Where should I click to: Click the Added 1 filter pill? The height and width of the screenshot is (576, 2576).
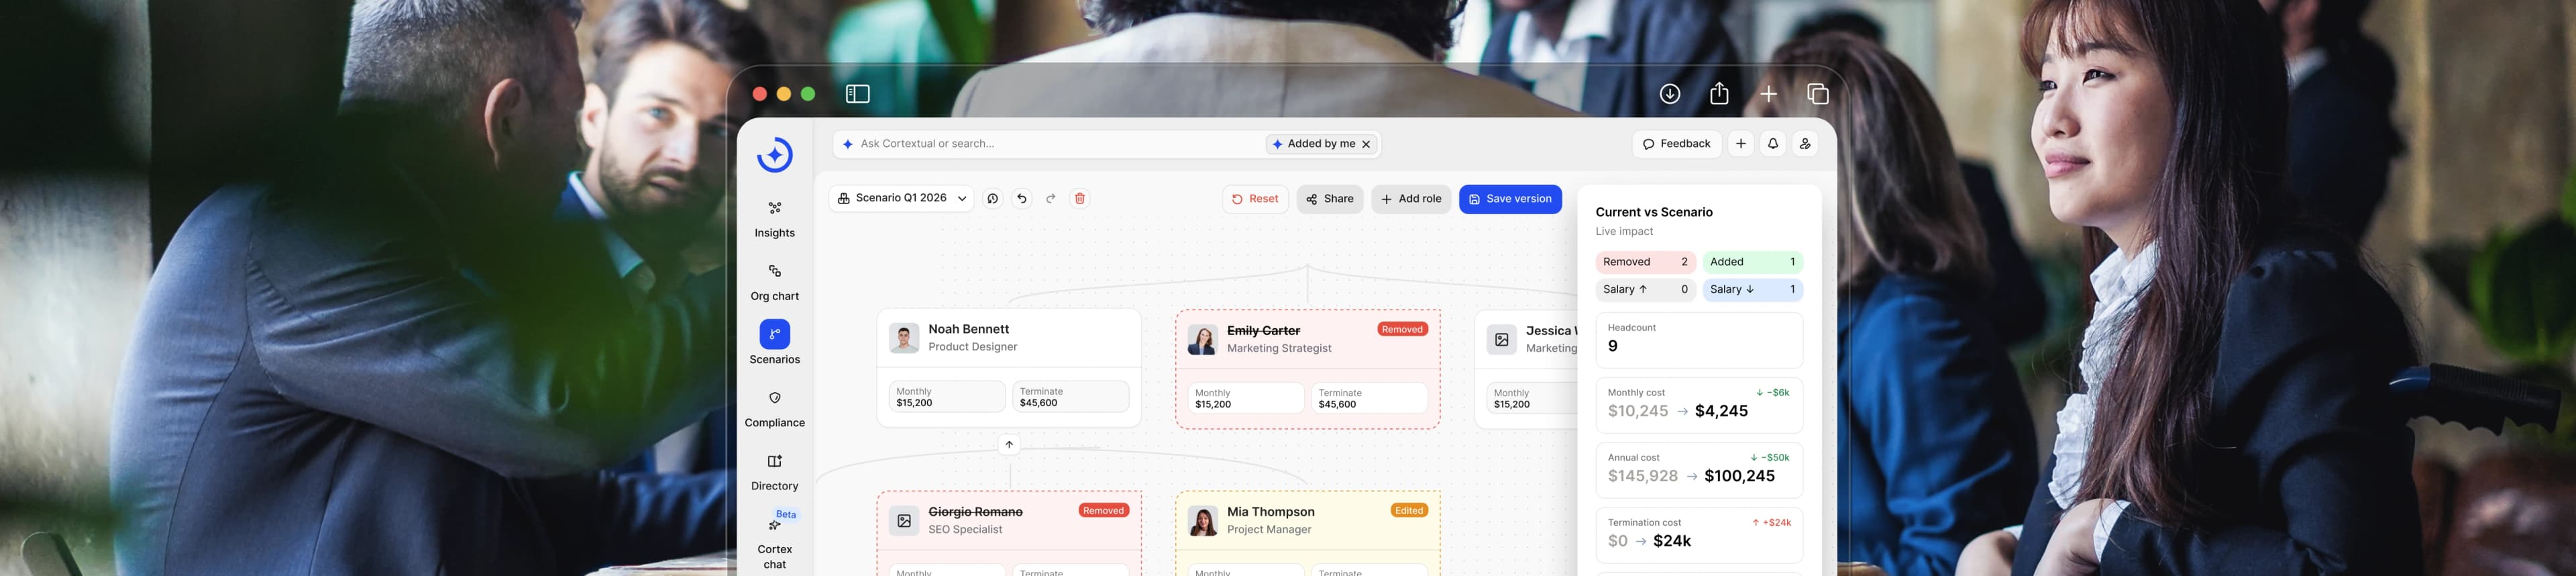pos(1752,262)
